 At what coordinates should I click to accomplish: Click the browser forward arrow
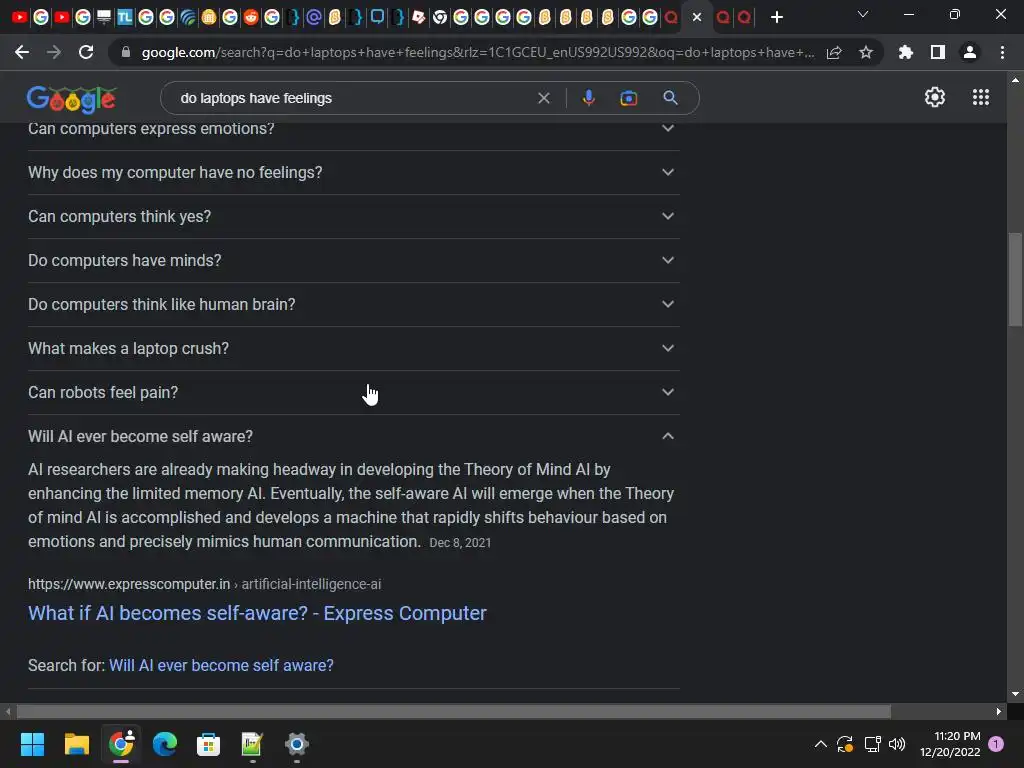click(54, 52)
